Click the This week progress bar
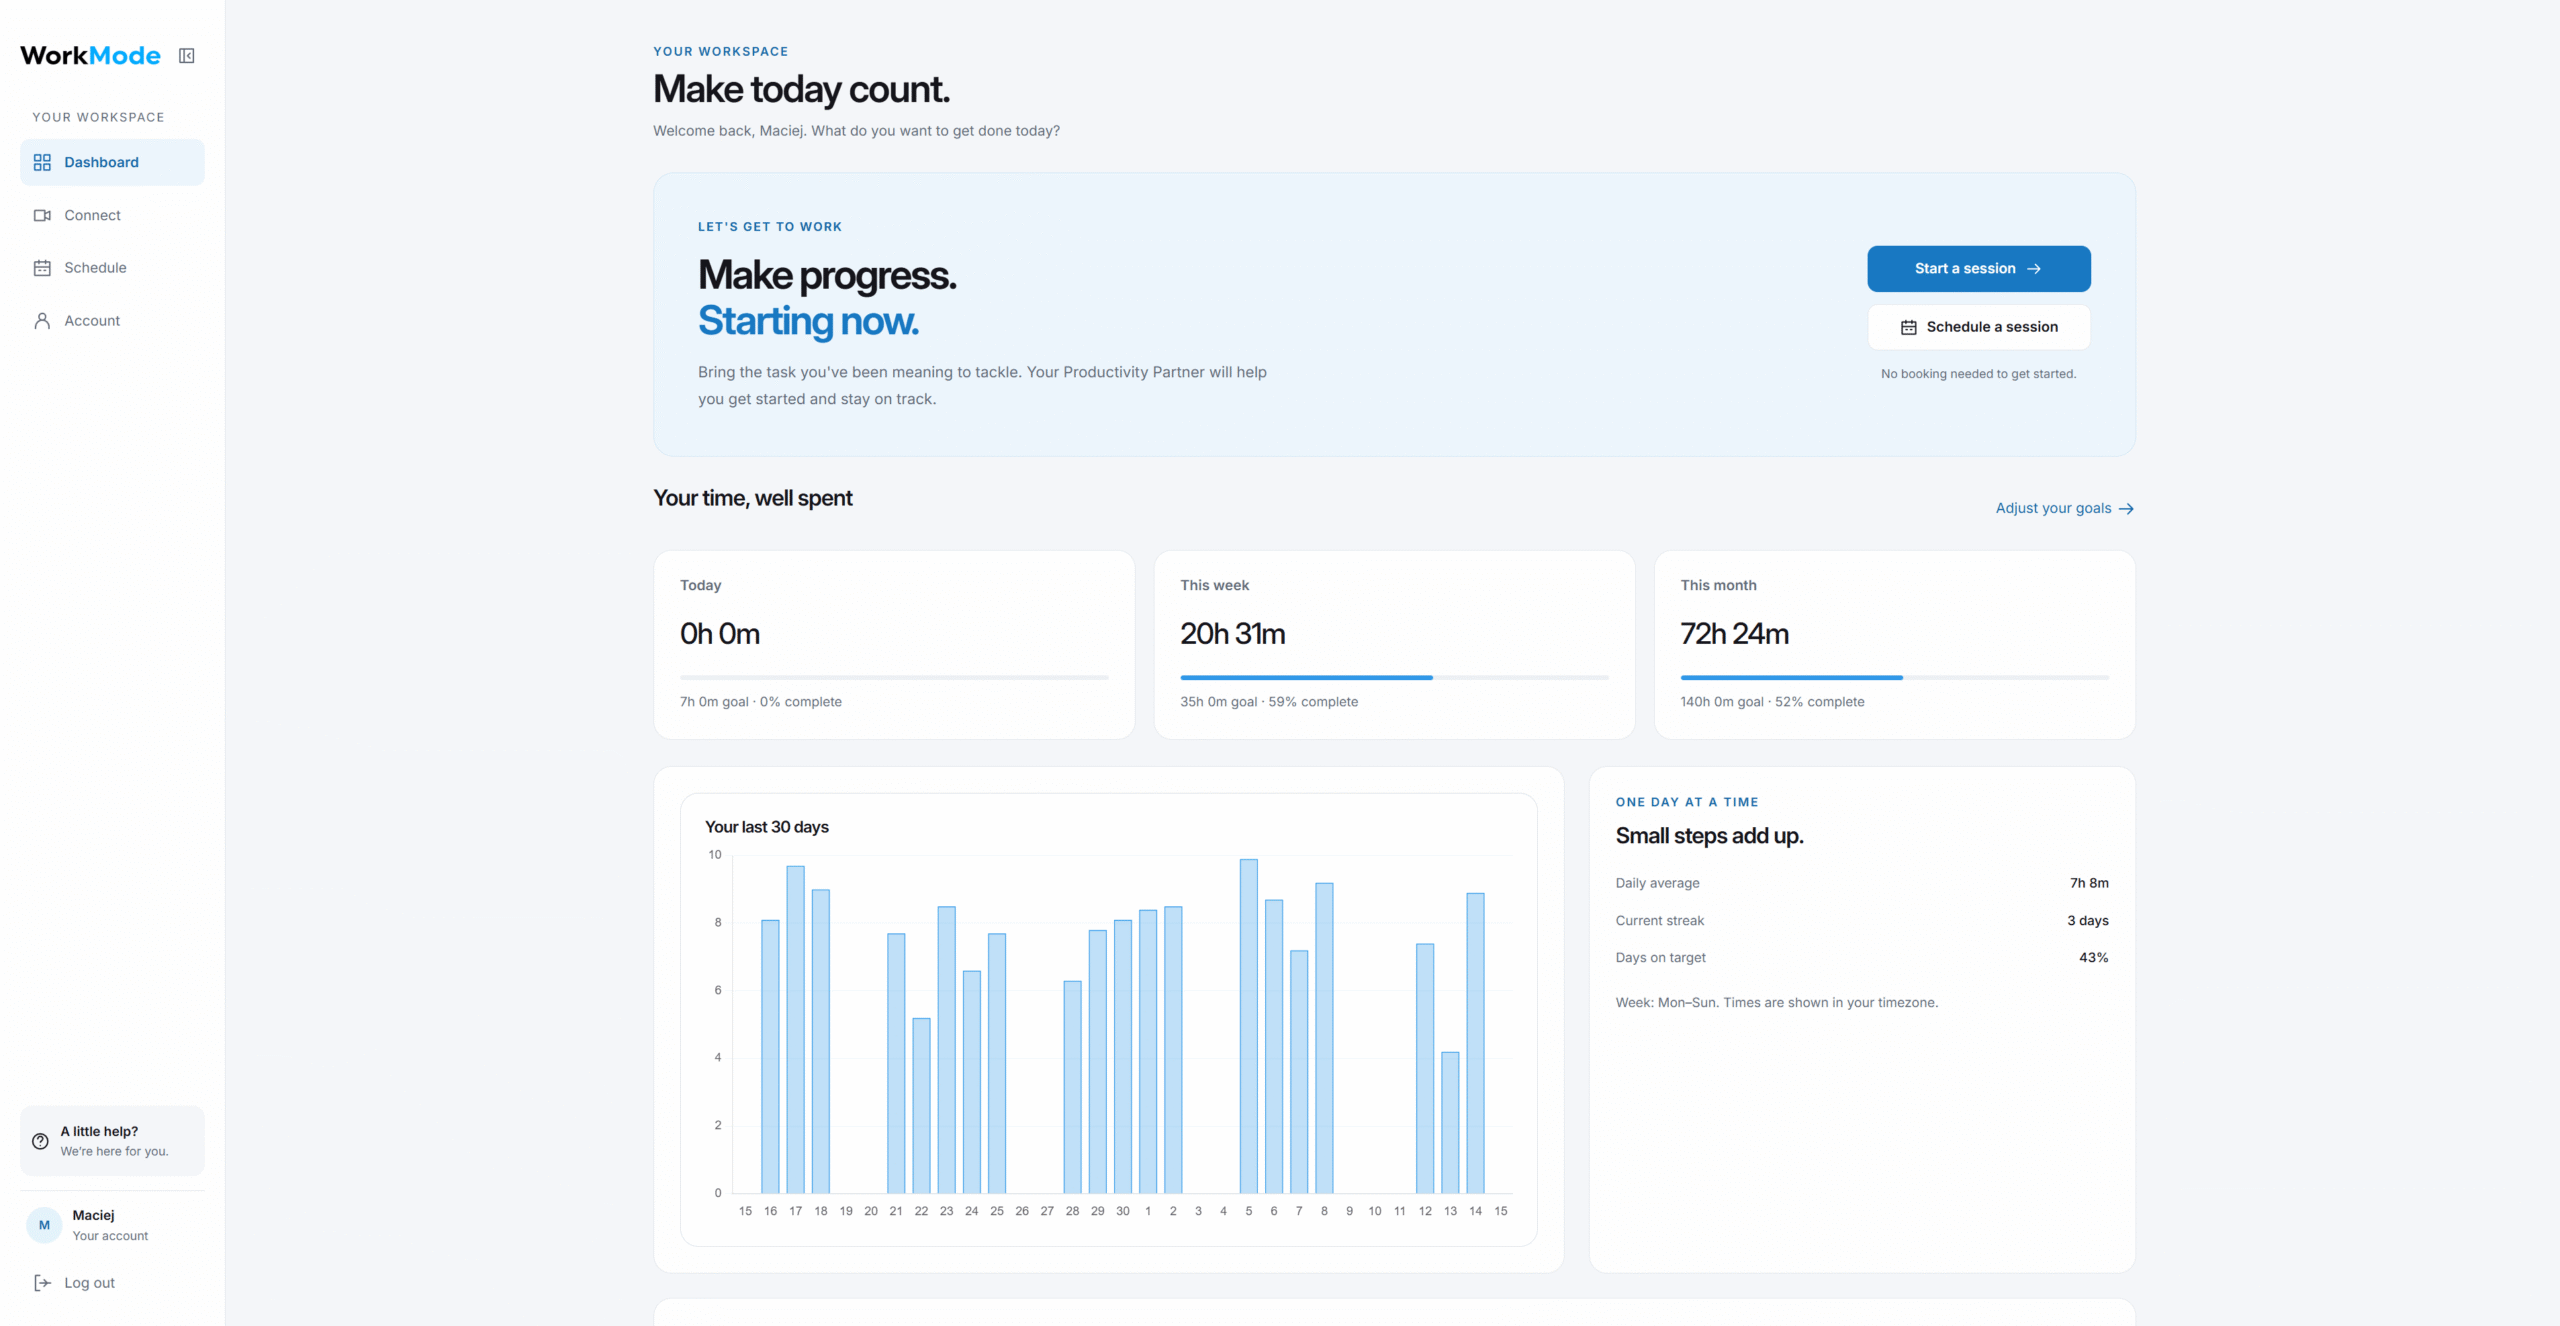Screen dimensions: 2560x1326 (1394, 678)
